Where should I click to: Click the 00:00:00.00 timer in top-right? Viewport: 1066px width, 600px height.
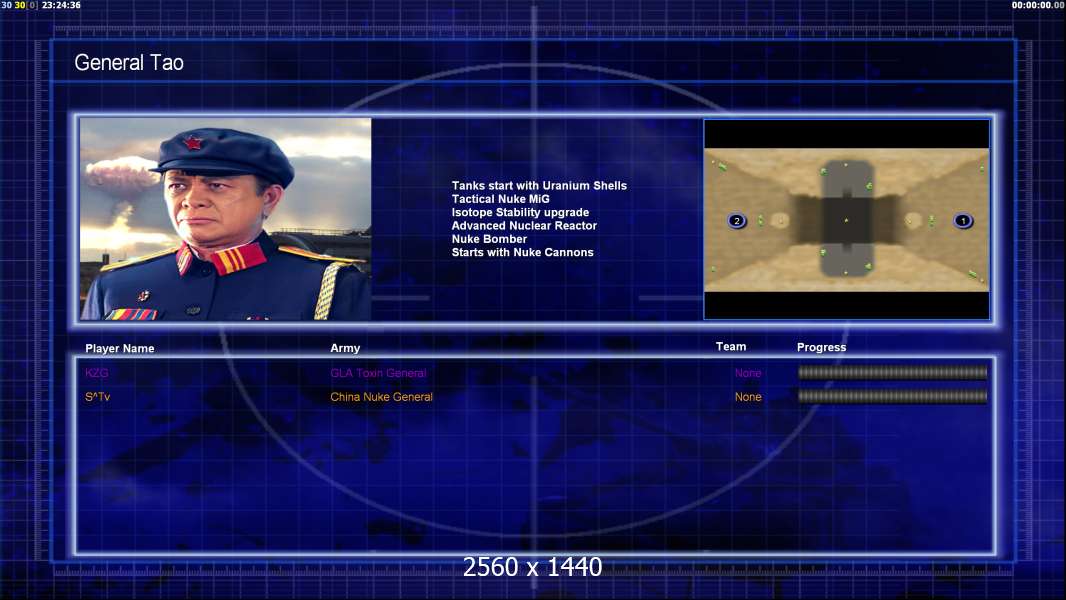pos(1038,5)
